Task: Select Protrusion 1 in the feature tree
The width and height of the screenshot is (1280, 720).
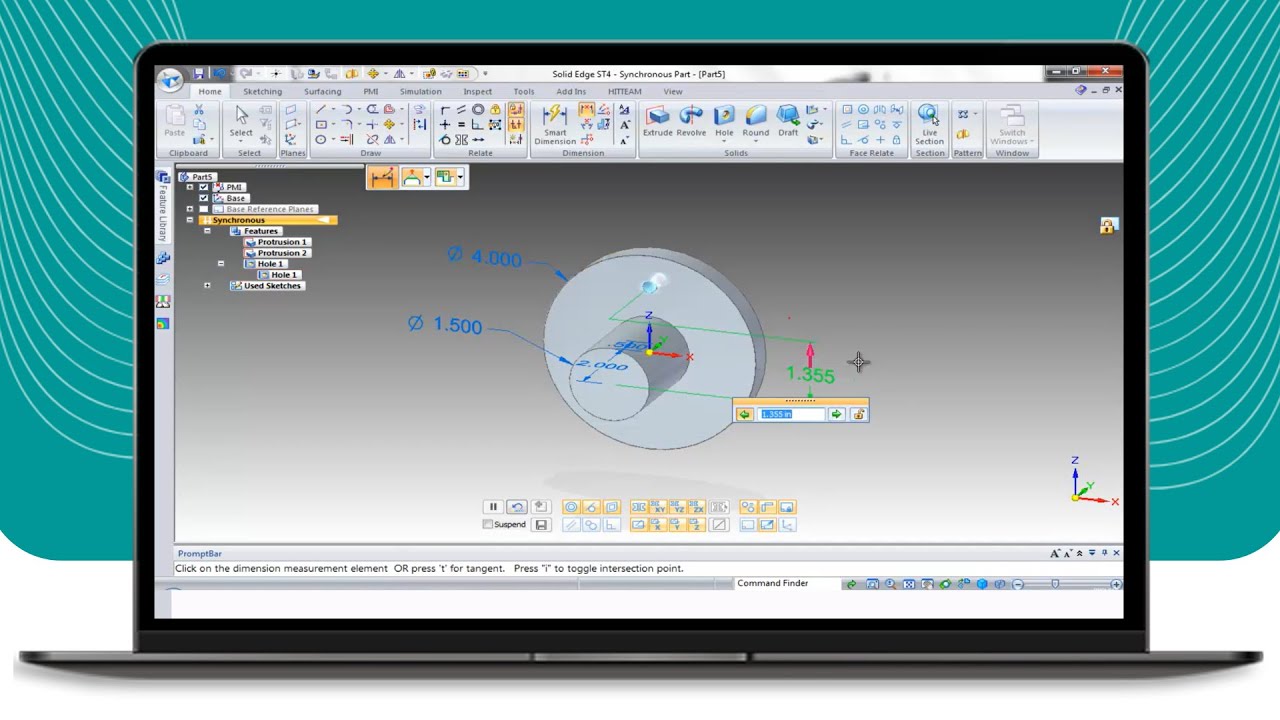Action: 278,242
